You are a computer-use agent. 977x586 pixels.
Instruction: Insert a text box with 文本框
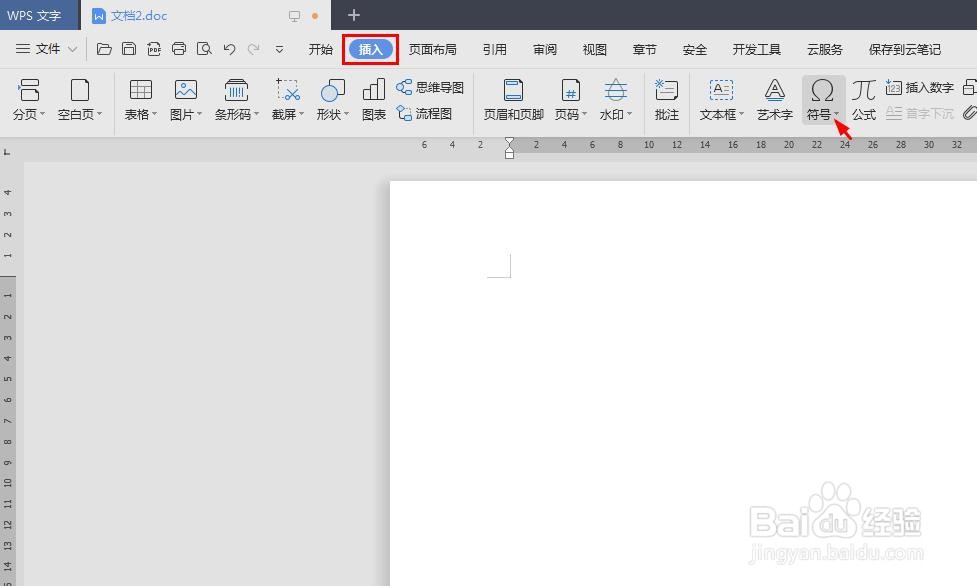tap(722, 99)
